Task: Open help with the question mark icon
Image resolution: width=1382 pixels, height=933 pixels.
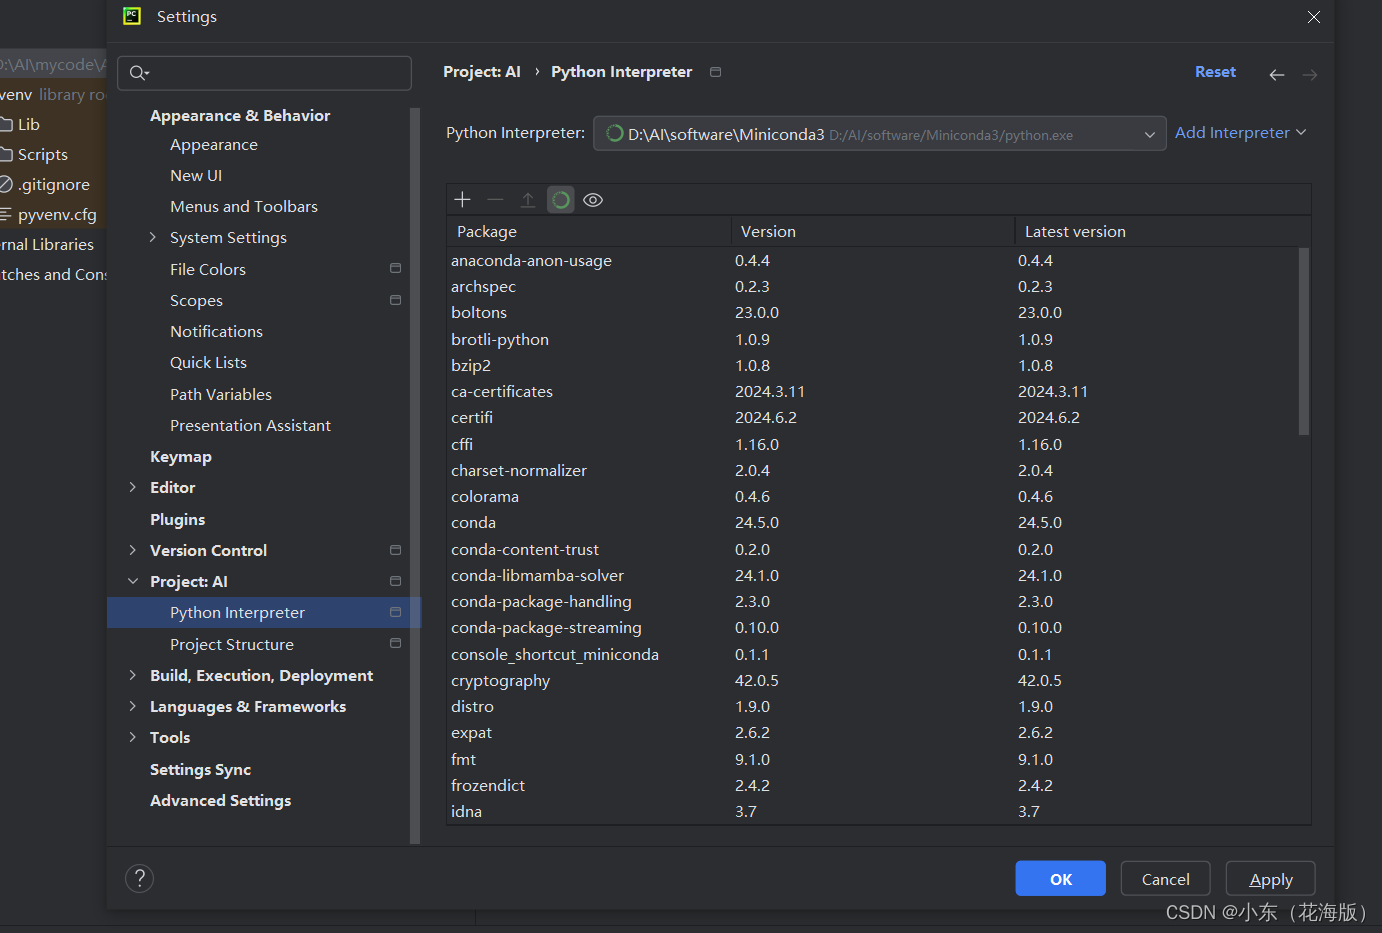Action: point(139,878)
